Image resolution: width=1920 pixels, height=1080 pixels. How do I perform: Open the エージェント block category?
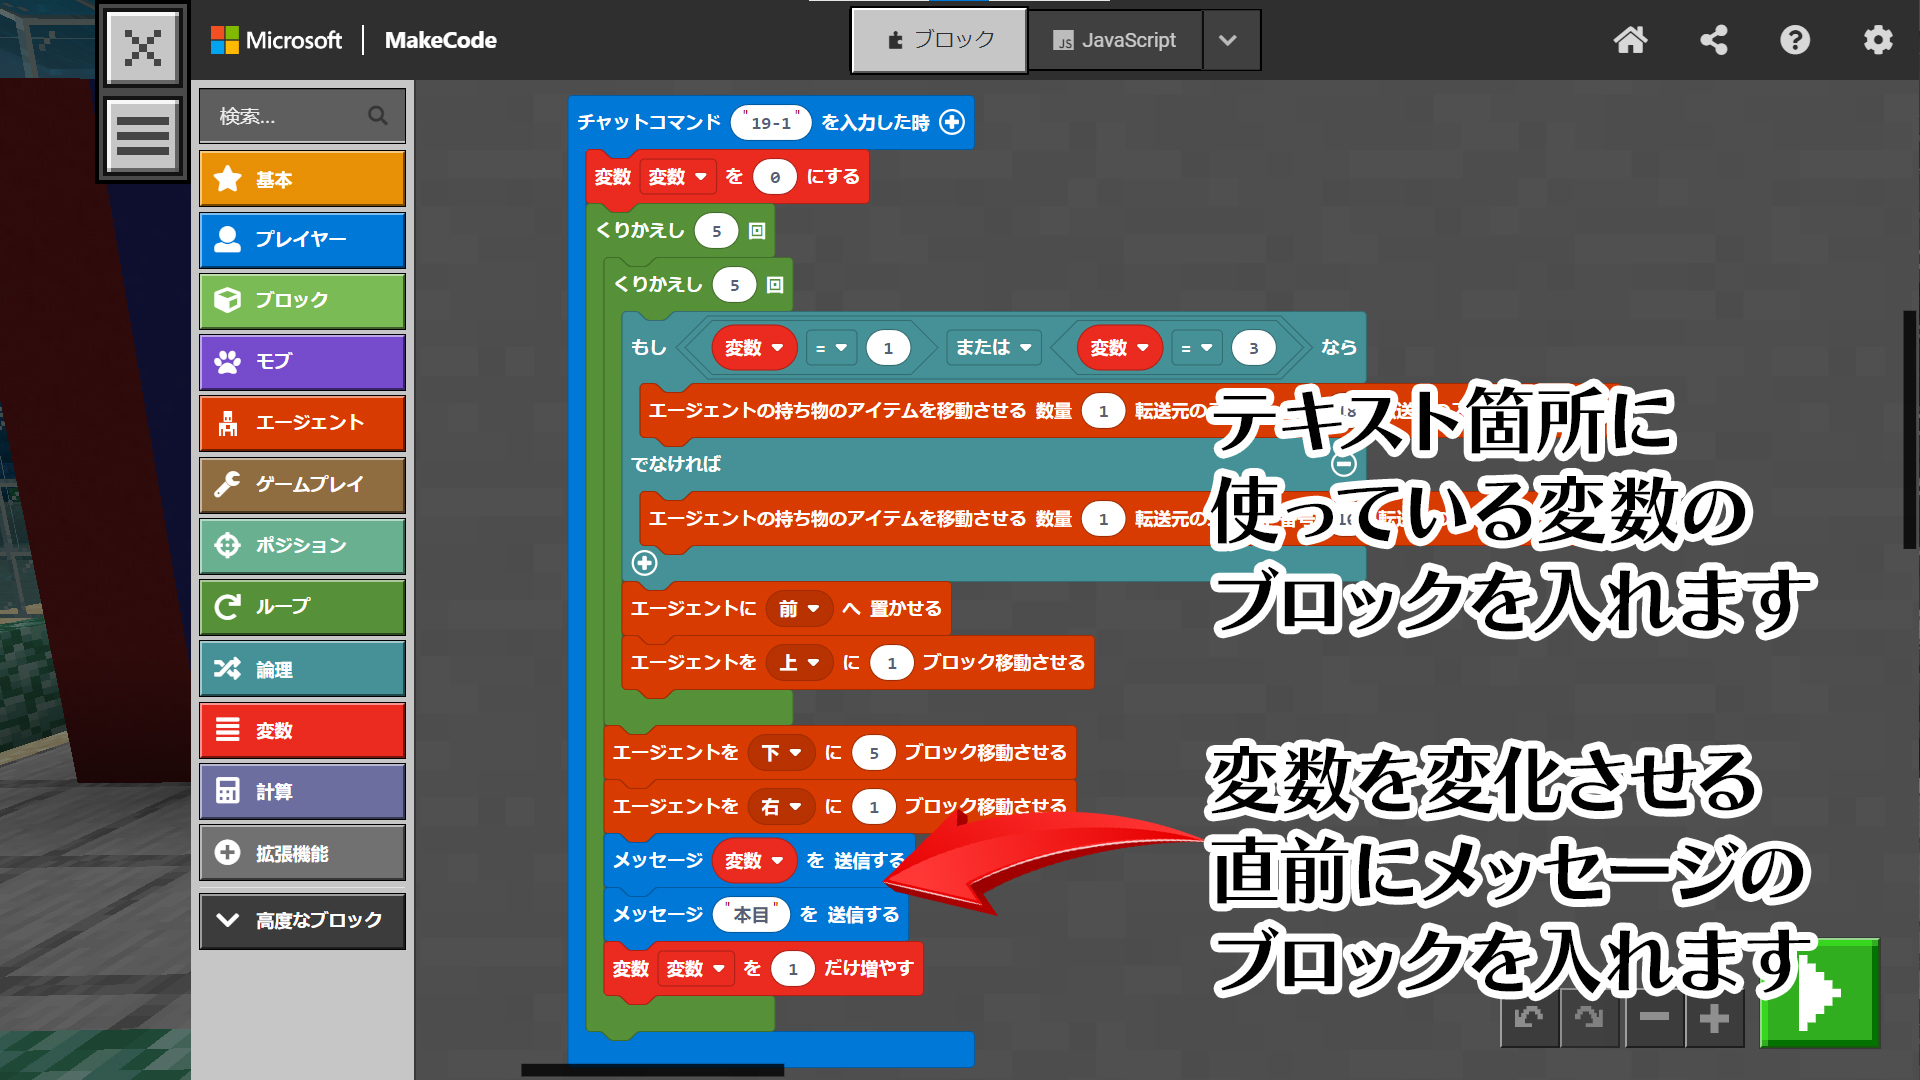302,423
